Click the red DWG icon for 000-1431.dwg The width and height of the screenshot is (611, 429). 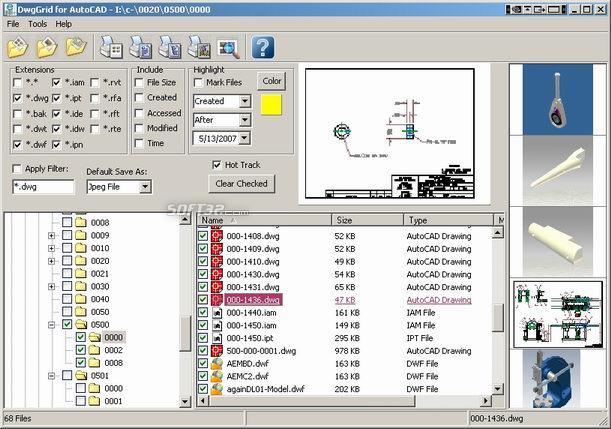[217, 287]
